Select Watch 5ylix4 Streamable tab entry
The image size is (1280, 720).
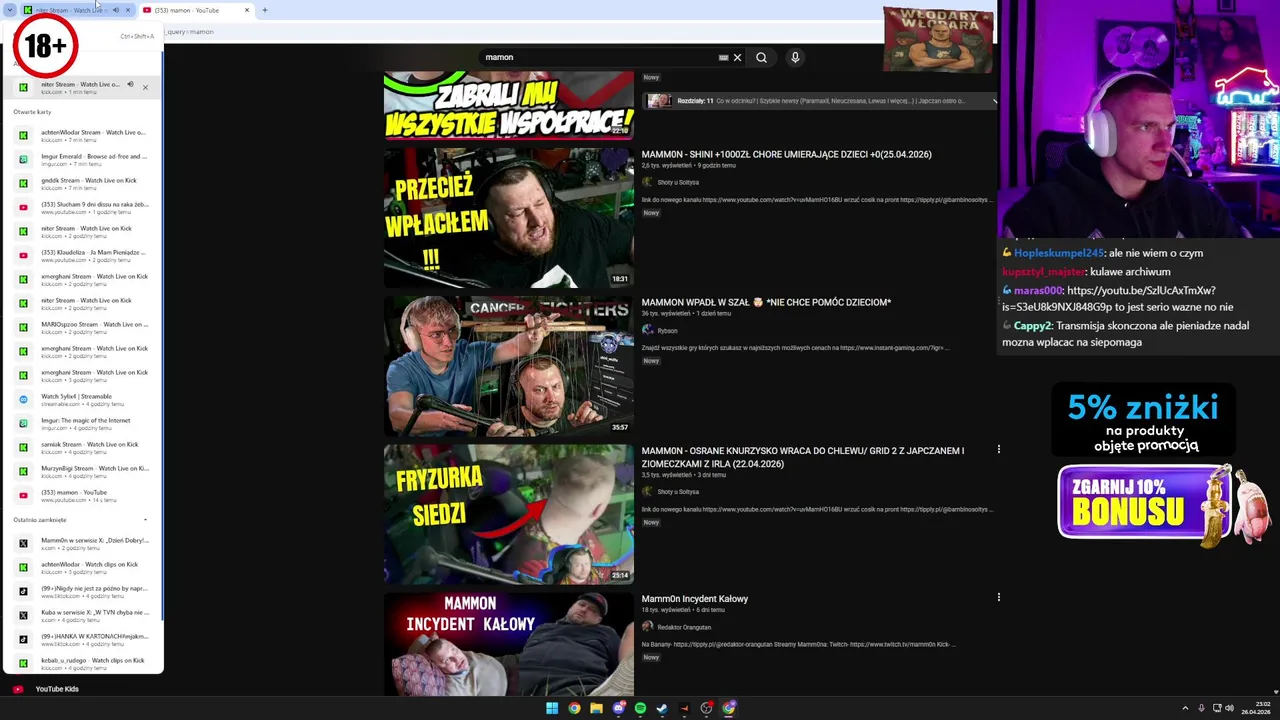84,399
